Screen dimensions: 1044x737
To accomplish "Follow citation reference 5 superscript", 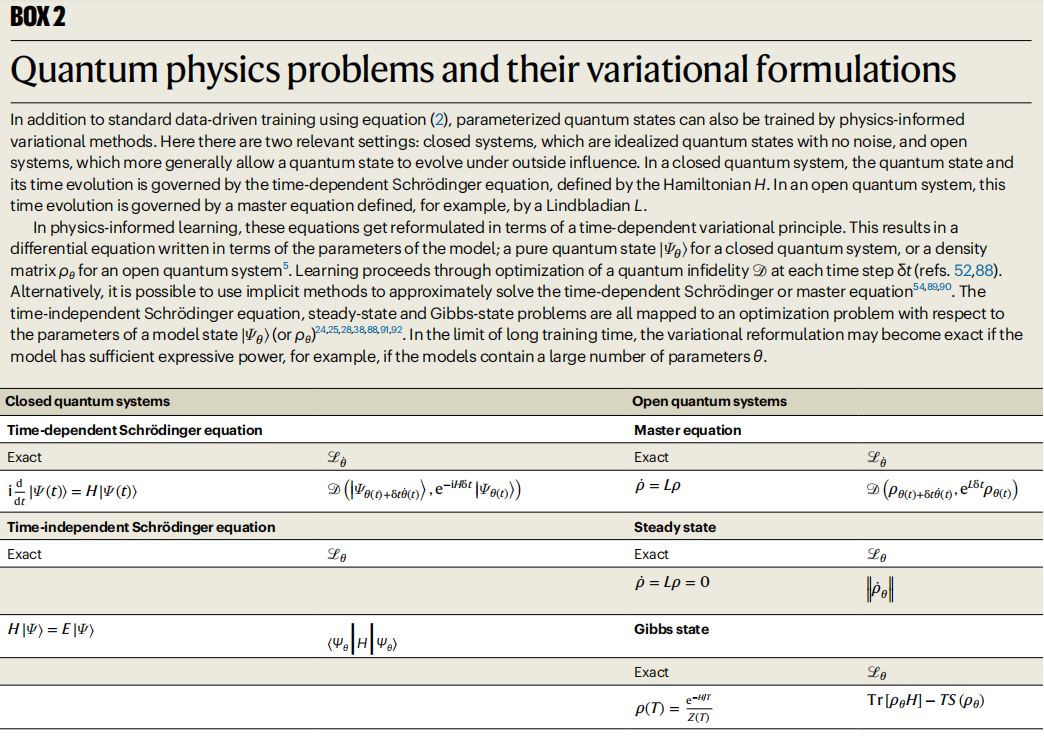I will point(286,266).
